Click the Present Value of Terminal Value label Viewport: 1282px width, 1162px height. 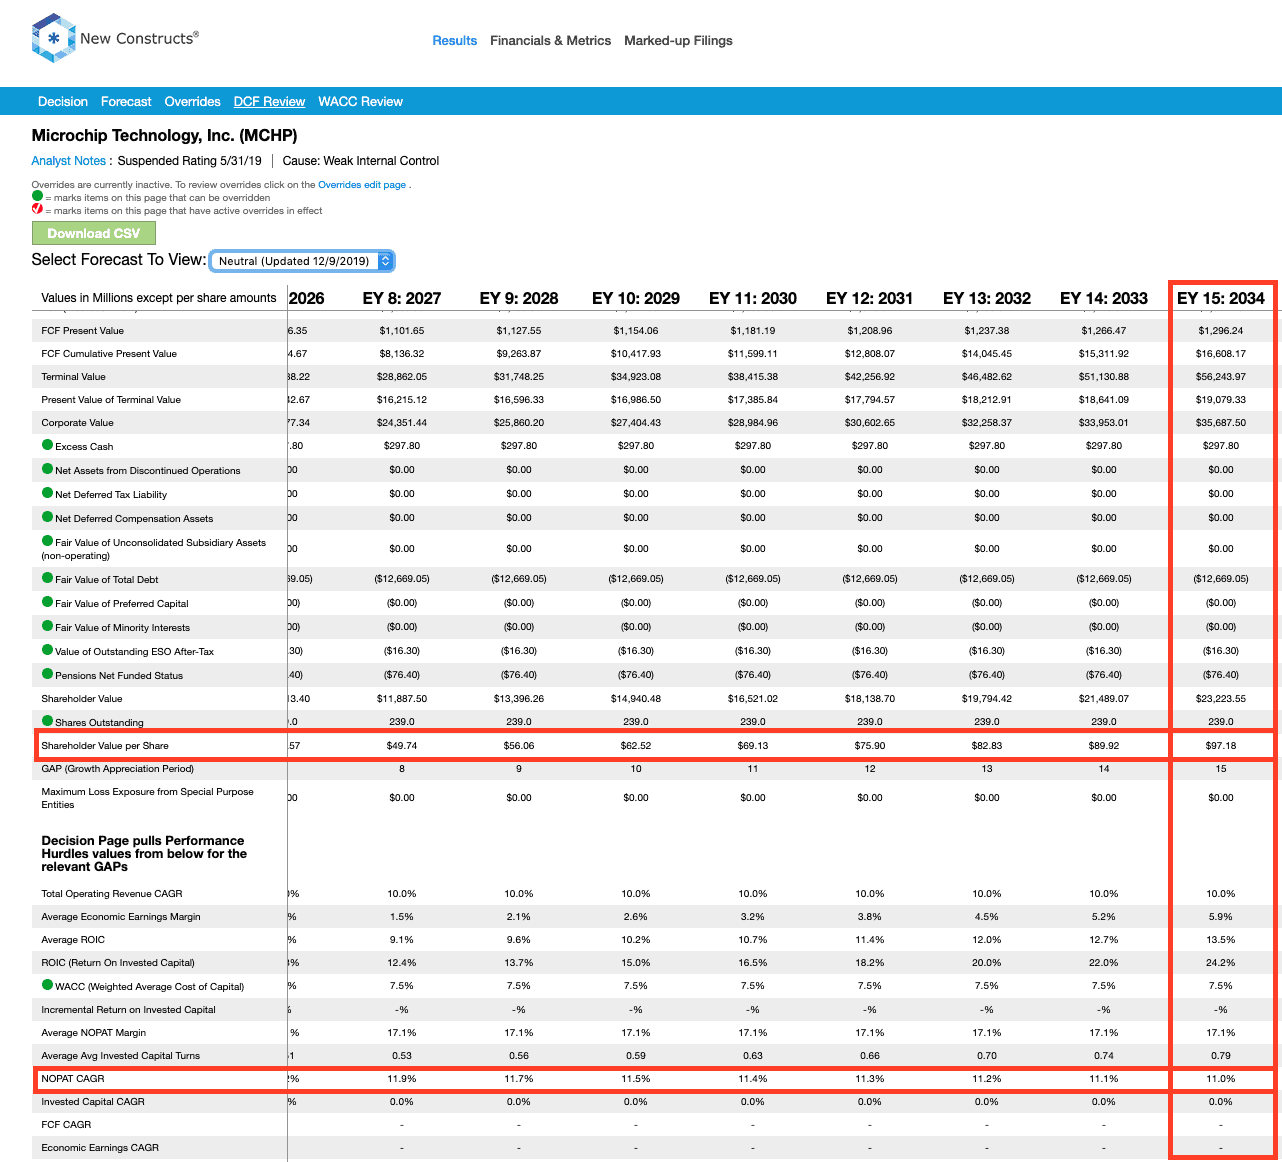click(111, 400)
